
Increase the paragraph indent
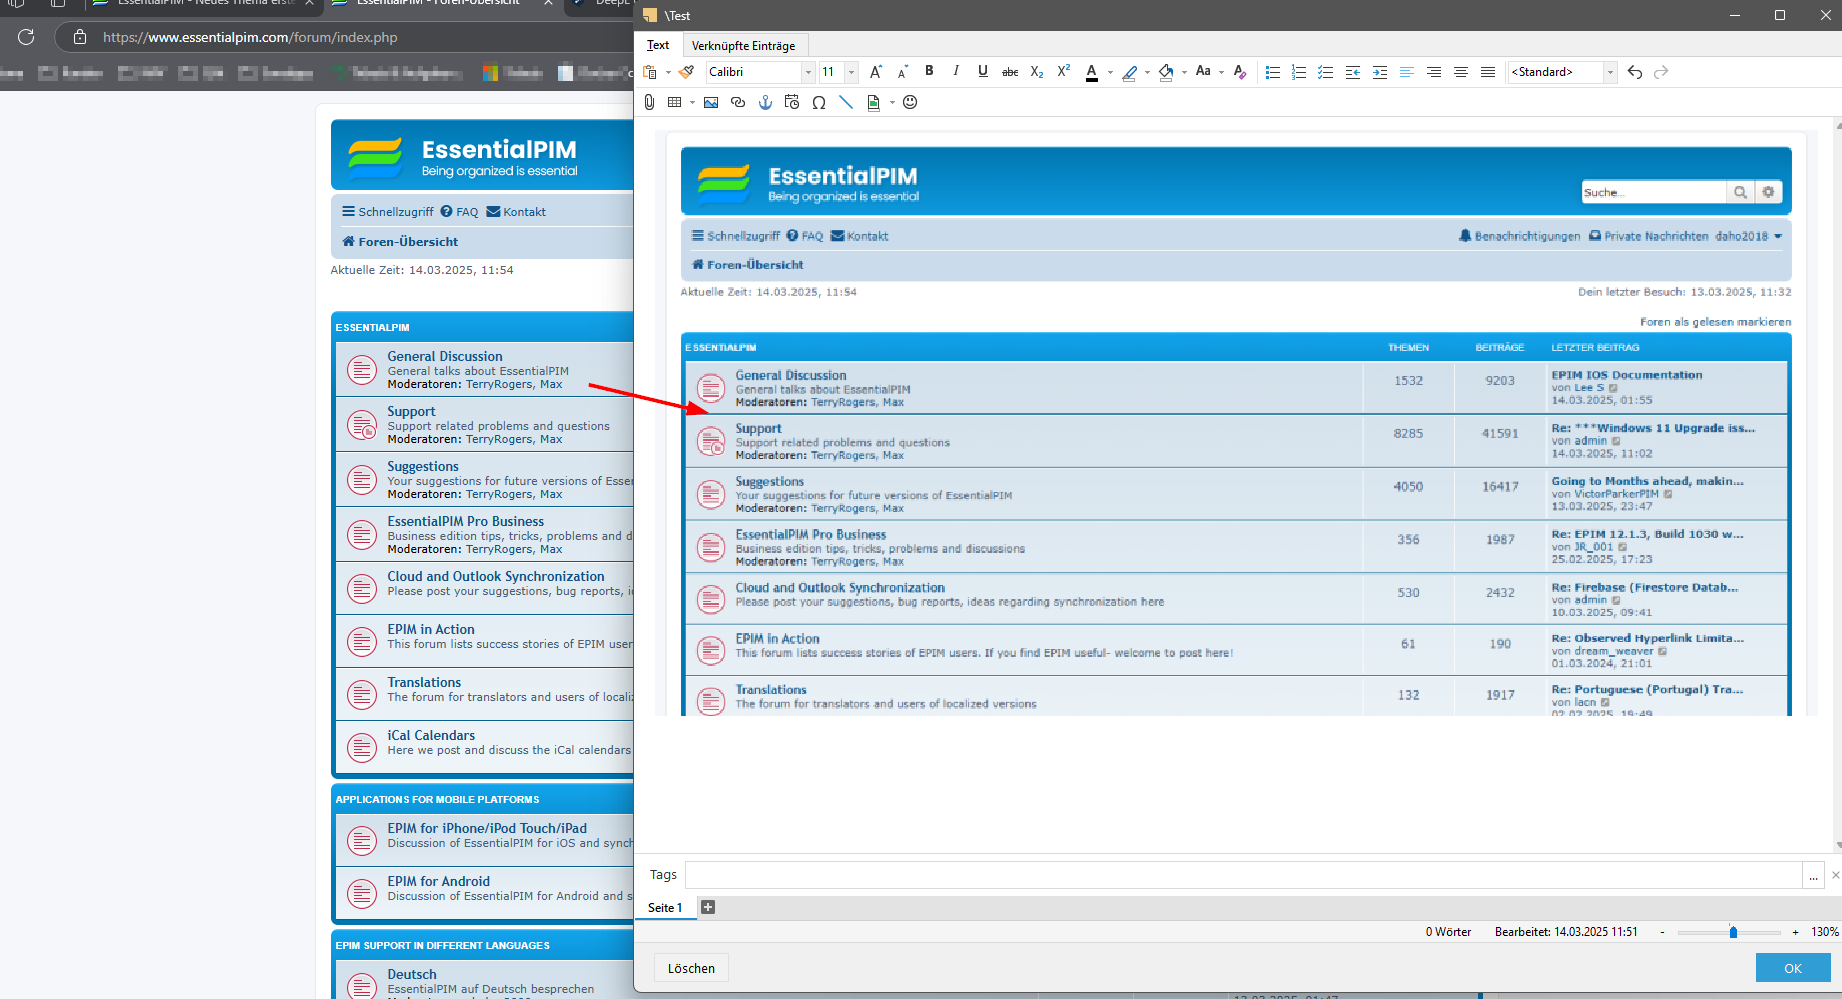1380,72
